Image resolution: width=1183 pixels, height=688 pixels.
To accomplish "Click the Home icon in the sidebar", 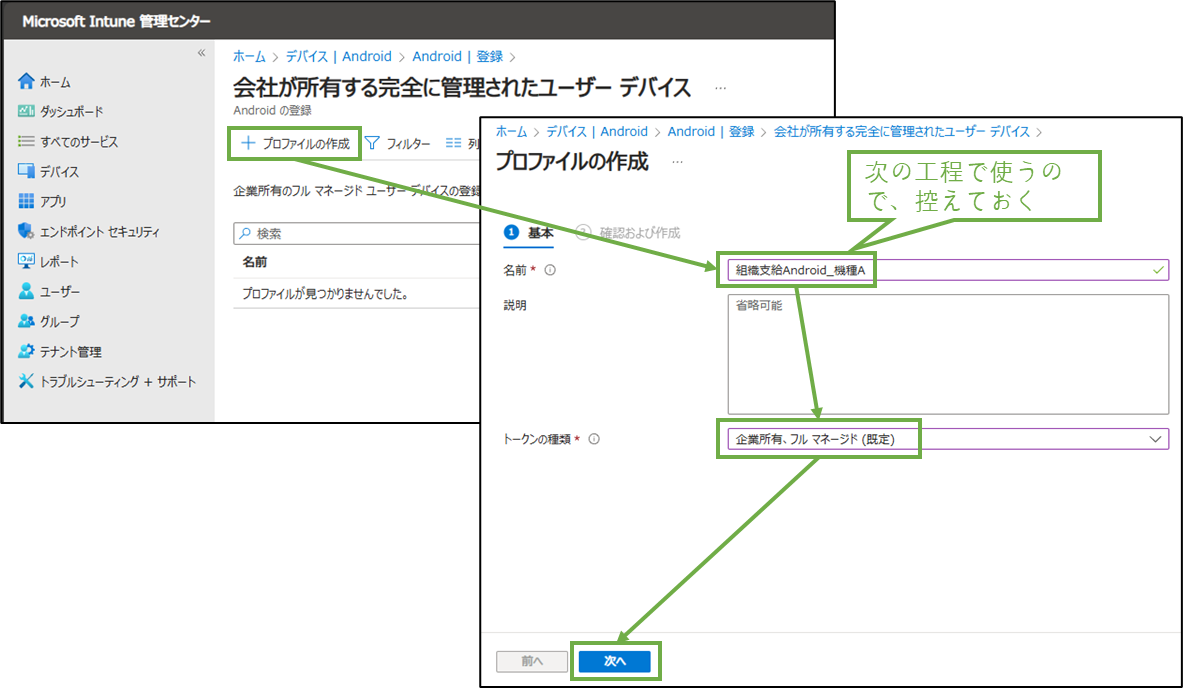I will 26,81.
